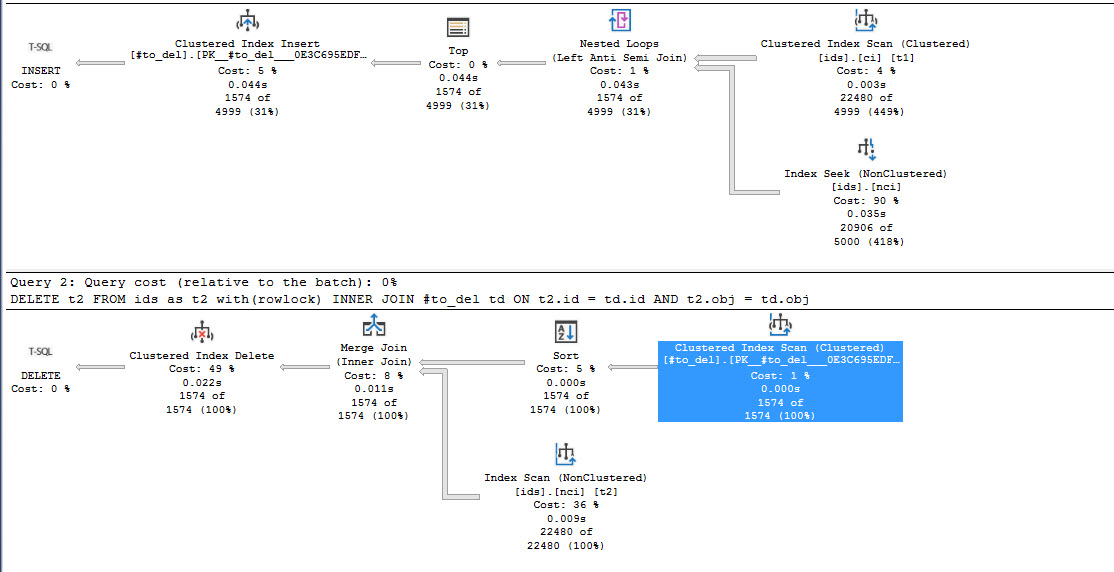Click the 'Index Scan (NonClustered)' label
The height and width of the screenshot is (572, 1114).
point(566,477)
